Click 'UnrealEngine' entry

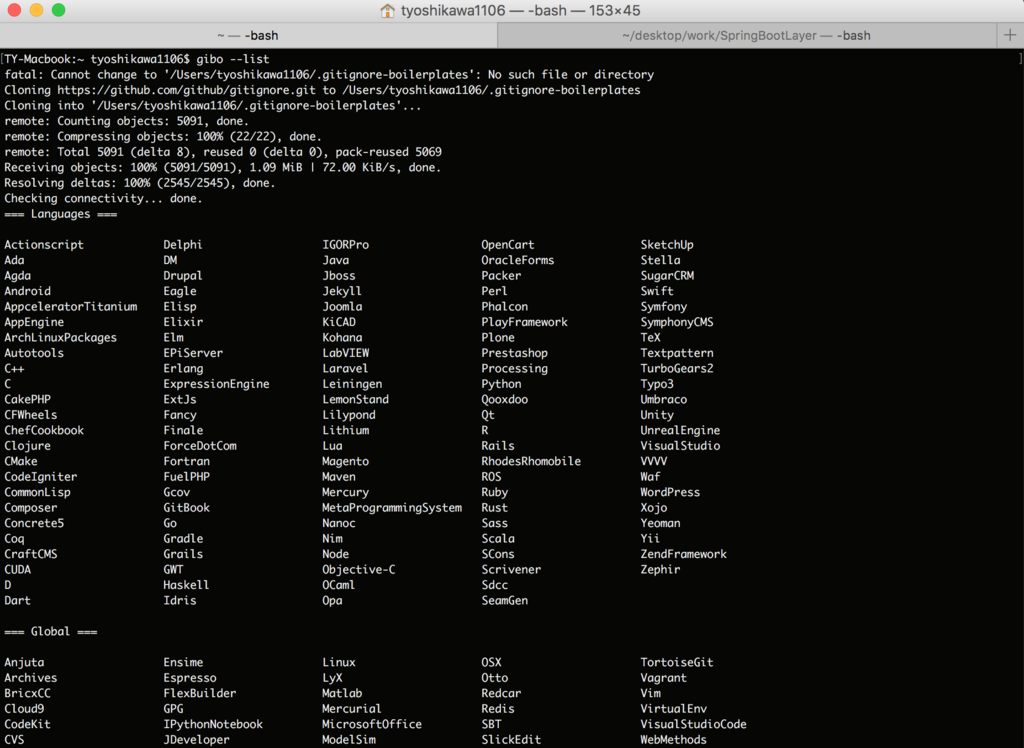(680, 431)
